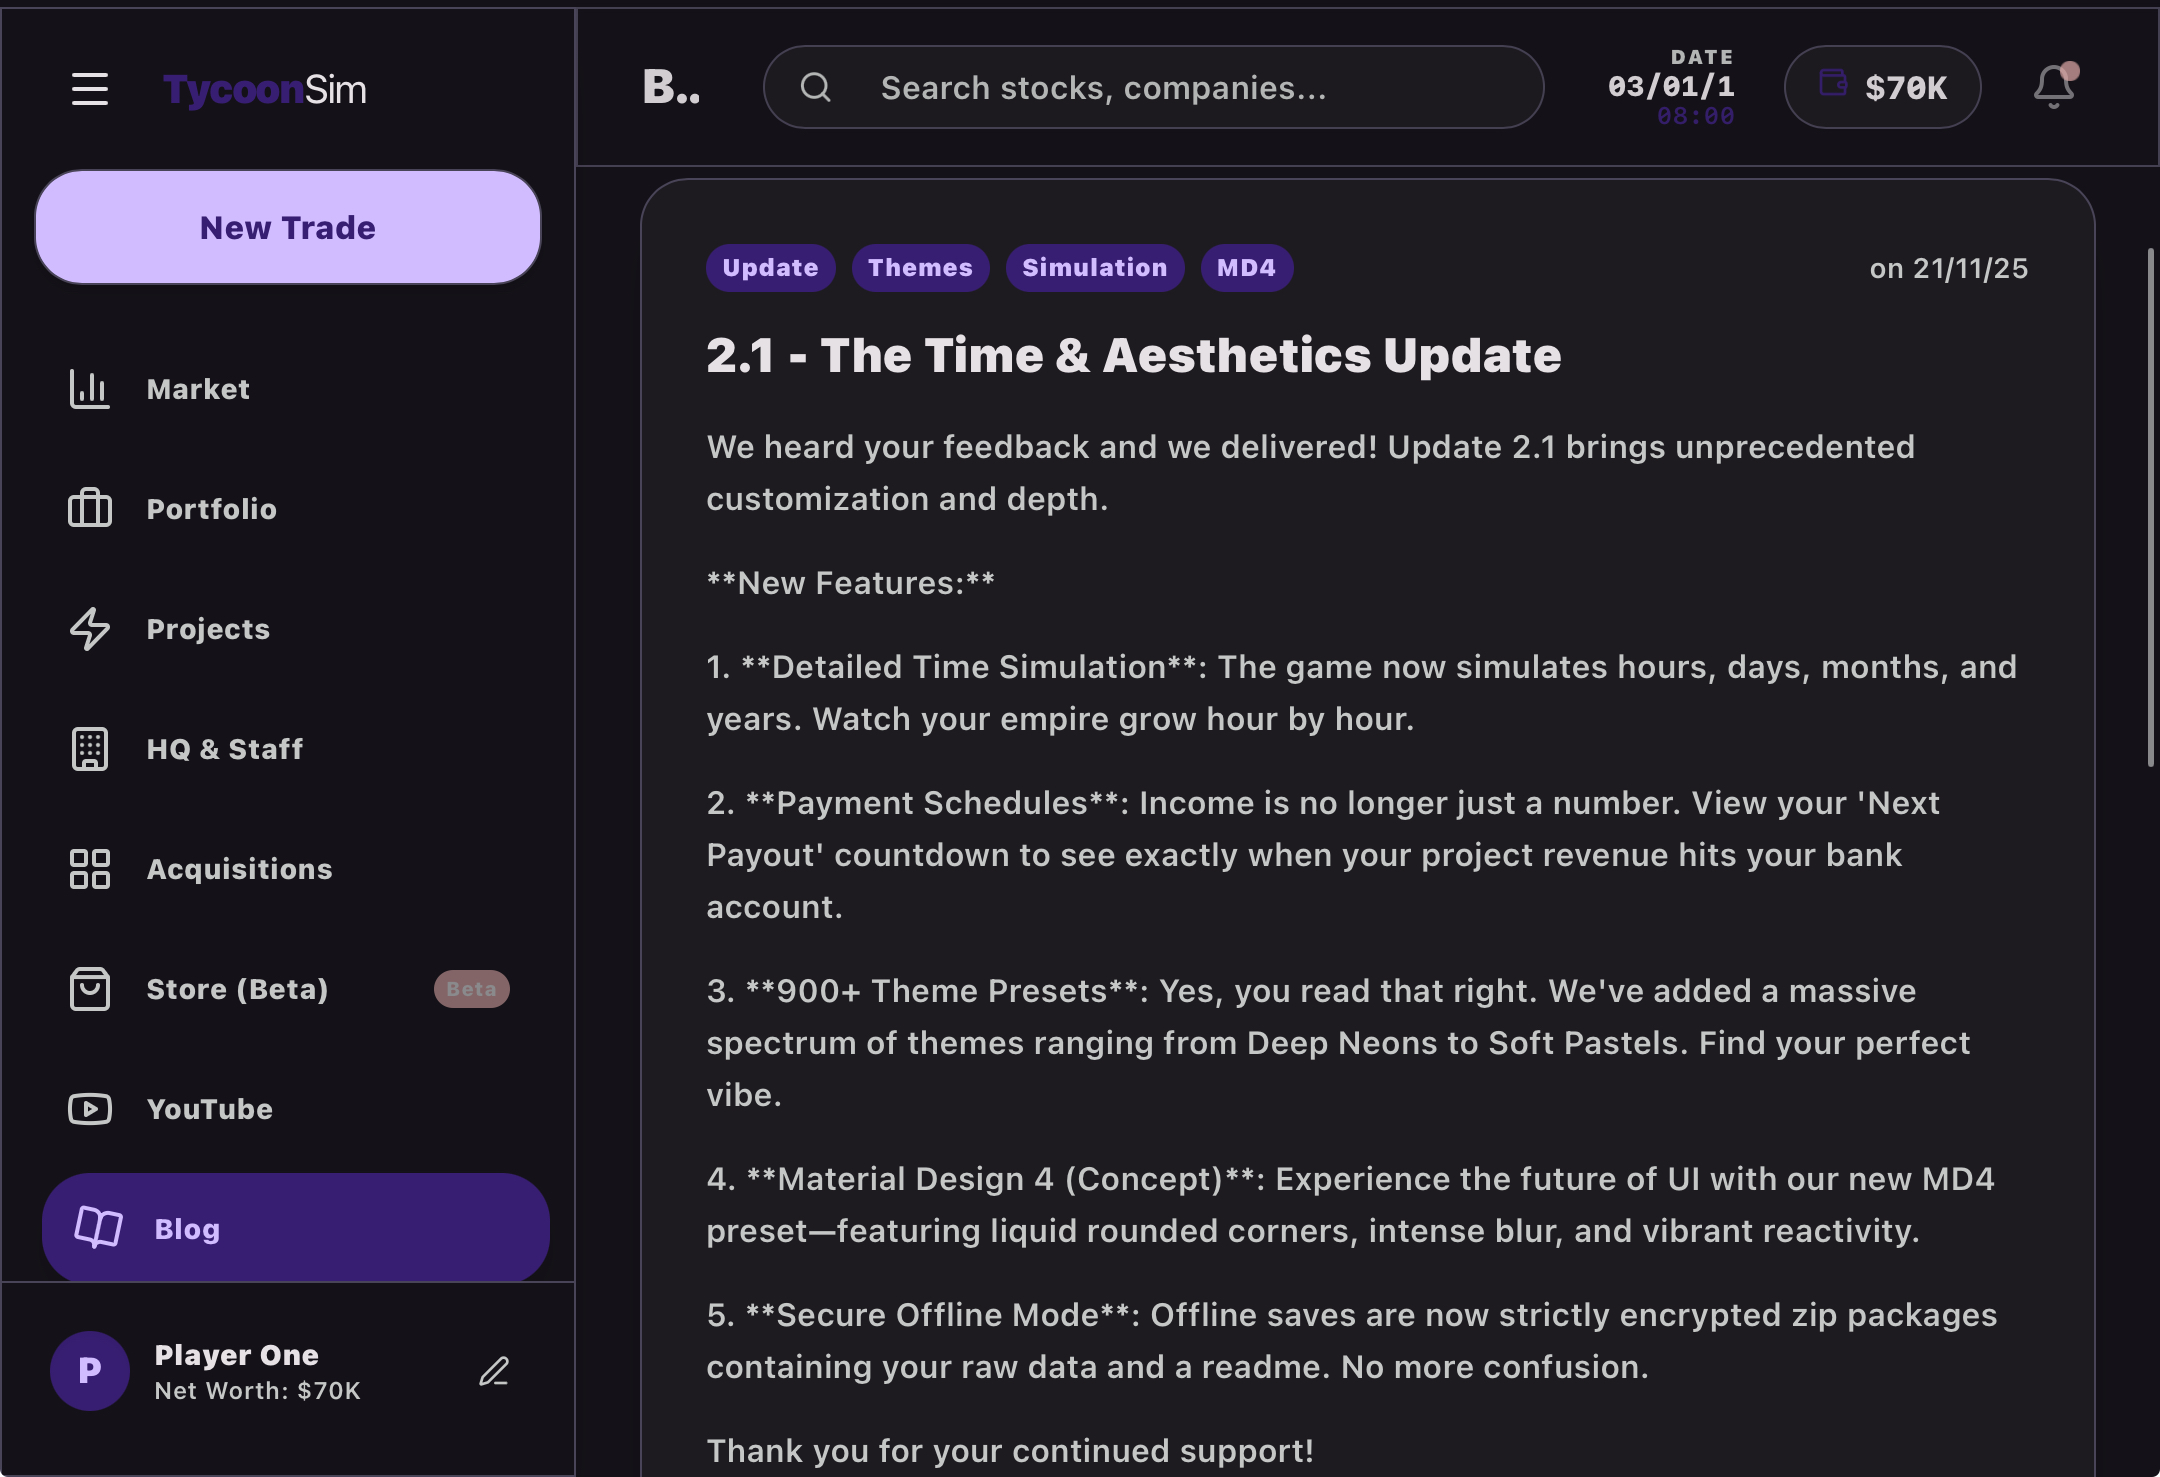Viewport: 2160px width, 1477px height.
Task: Click the blog page vertical scrollbar
Action: click(x=2150, y=507)
